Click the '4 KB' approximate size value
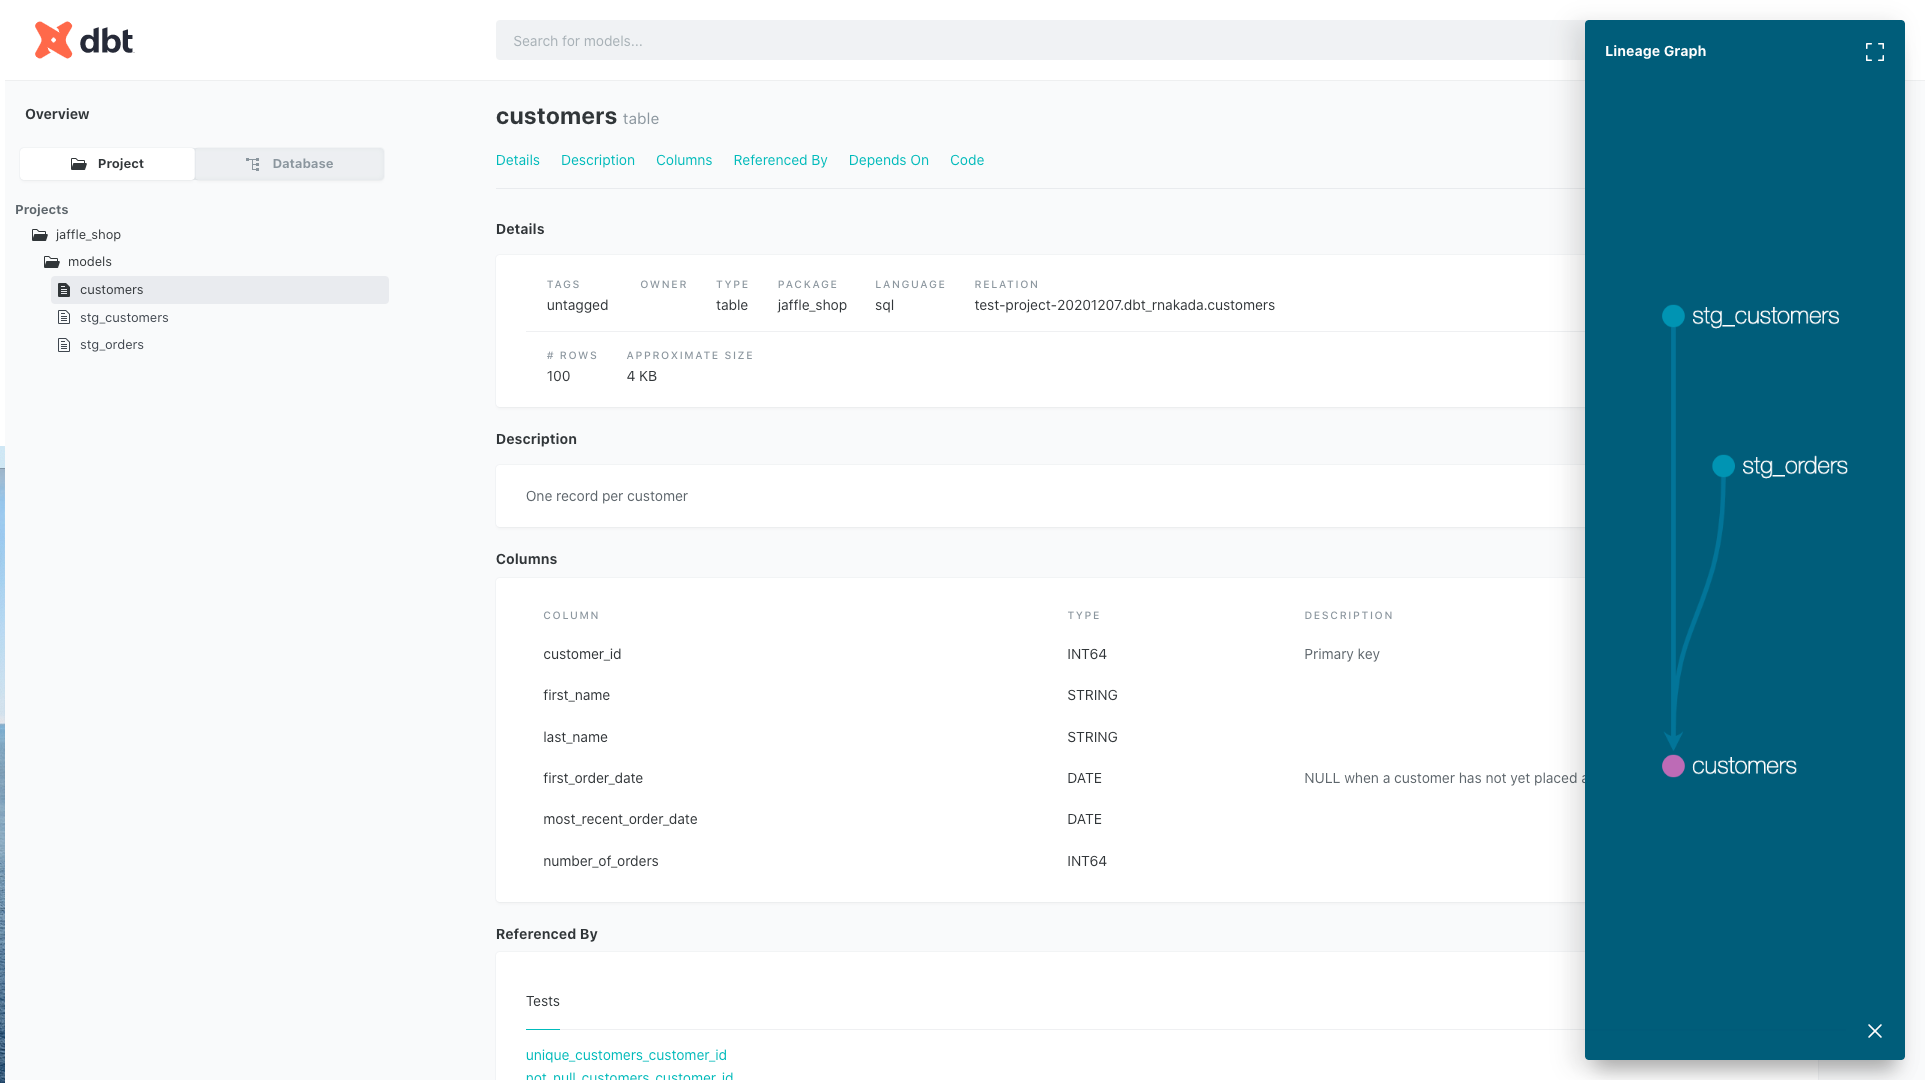Viewport: 1925px width, 1083px height. (x=641, y=376)
